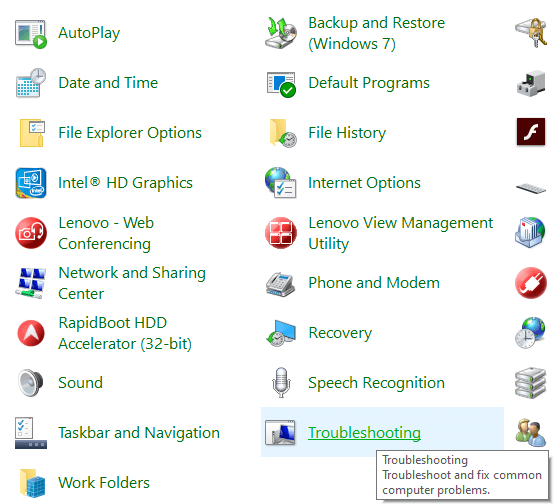Click the Backup and Restore disc-drive icon
554x504 pixels.
[x=281, y=33]
